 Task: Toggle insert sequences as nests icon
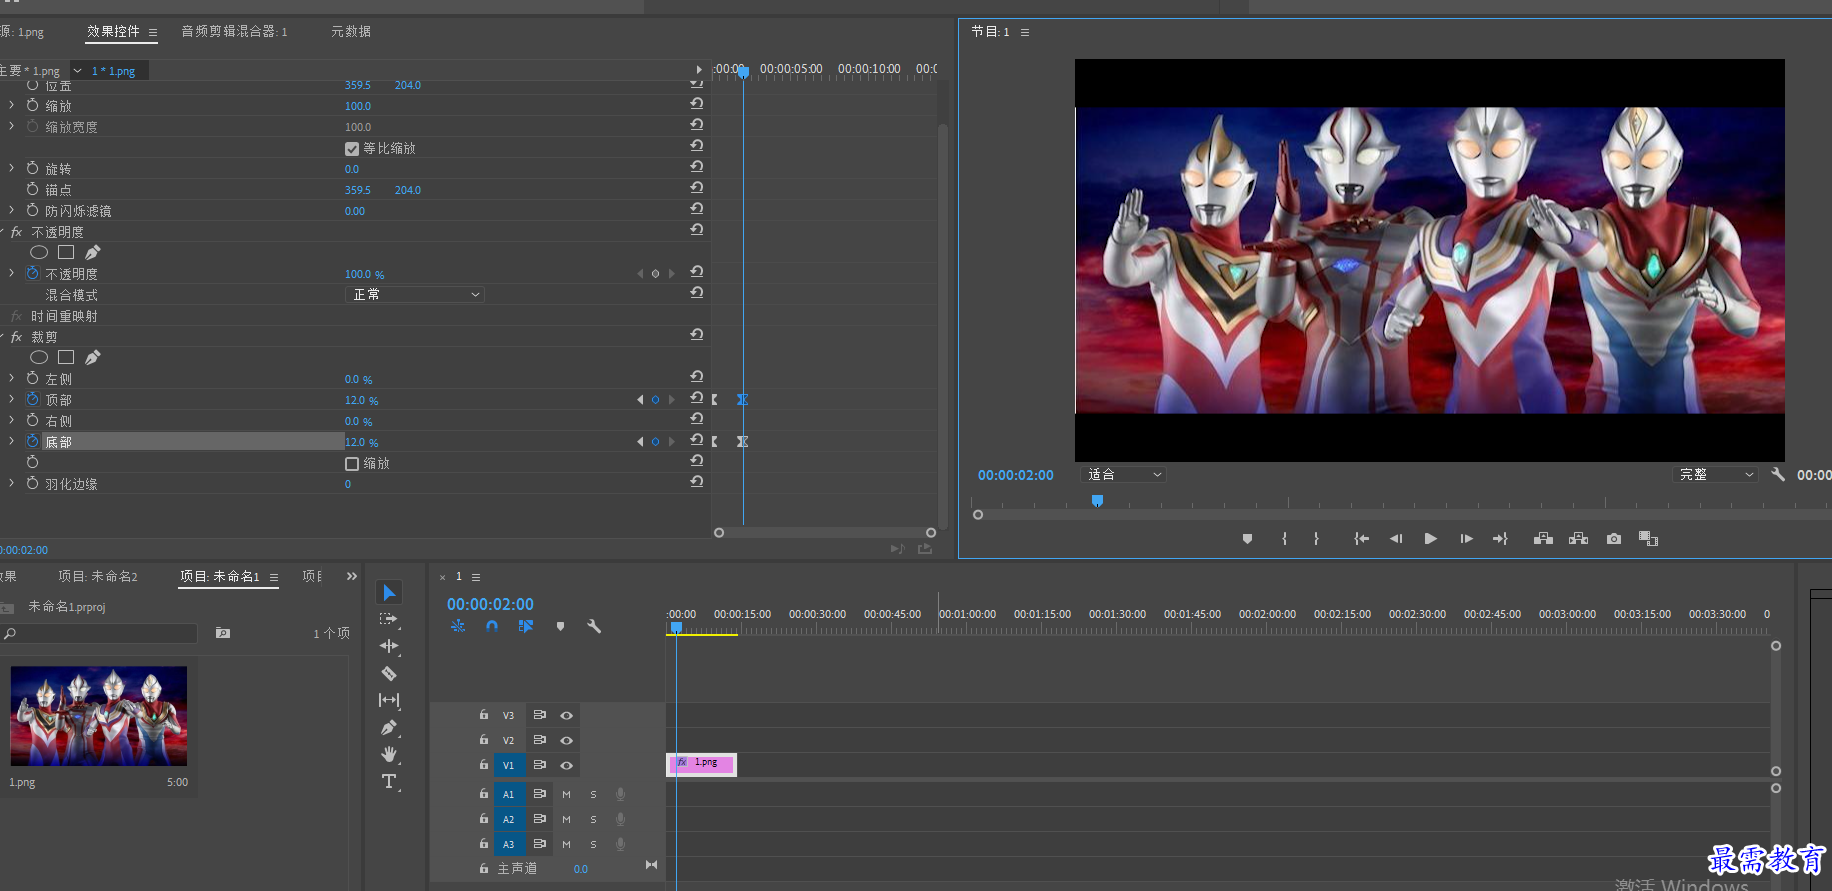click(458, 626)
